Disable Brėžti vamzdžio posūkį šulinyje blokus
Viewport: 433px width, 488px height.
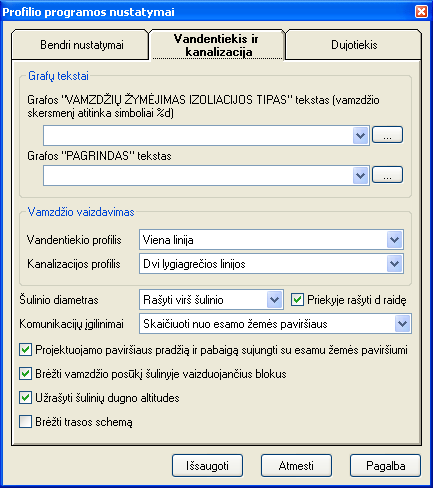pos(26,374)
